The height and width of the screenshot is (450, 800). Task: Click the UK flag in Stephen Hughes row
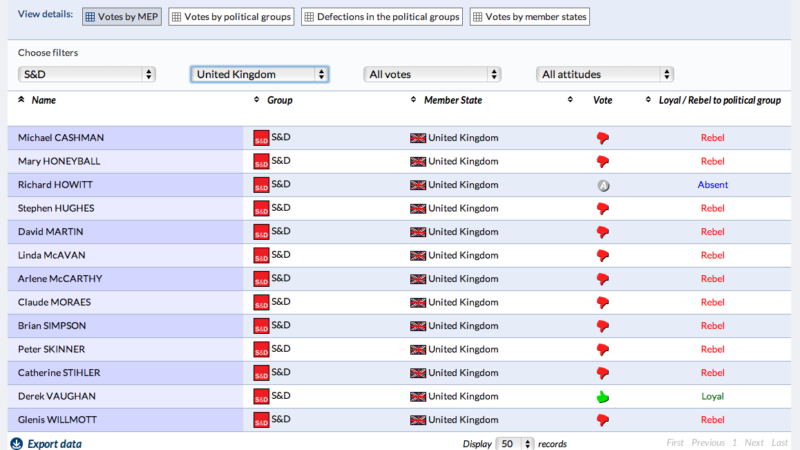[x=418, y=209]
